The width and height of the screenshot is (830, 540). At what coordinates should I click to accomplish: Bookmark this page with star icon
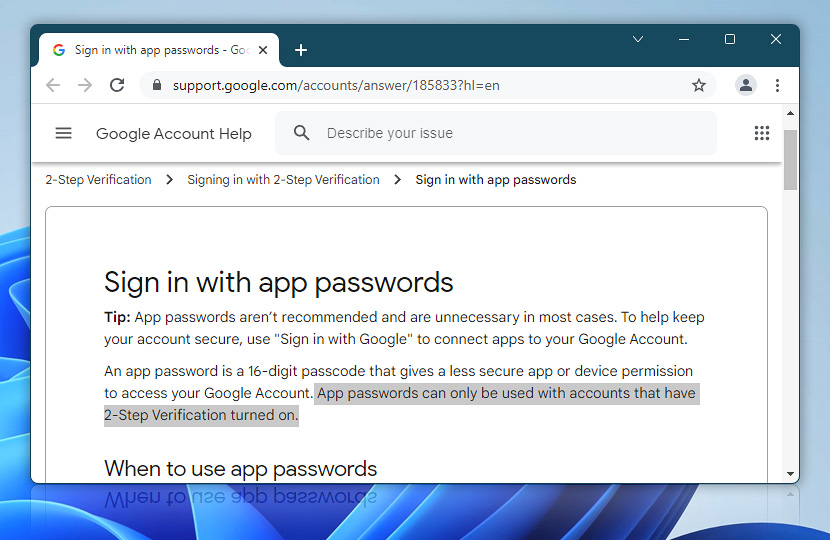click(699, 85)
